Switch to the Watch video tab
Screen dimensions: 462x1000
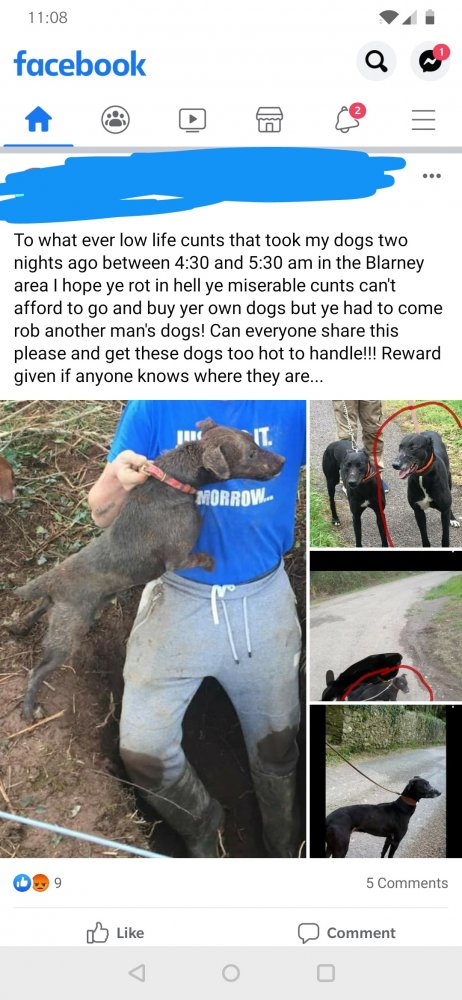click(x=192, y=119)
